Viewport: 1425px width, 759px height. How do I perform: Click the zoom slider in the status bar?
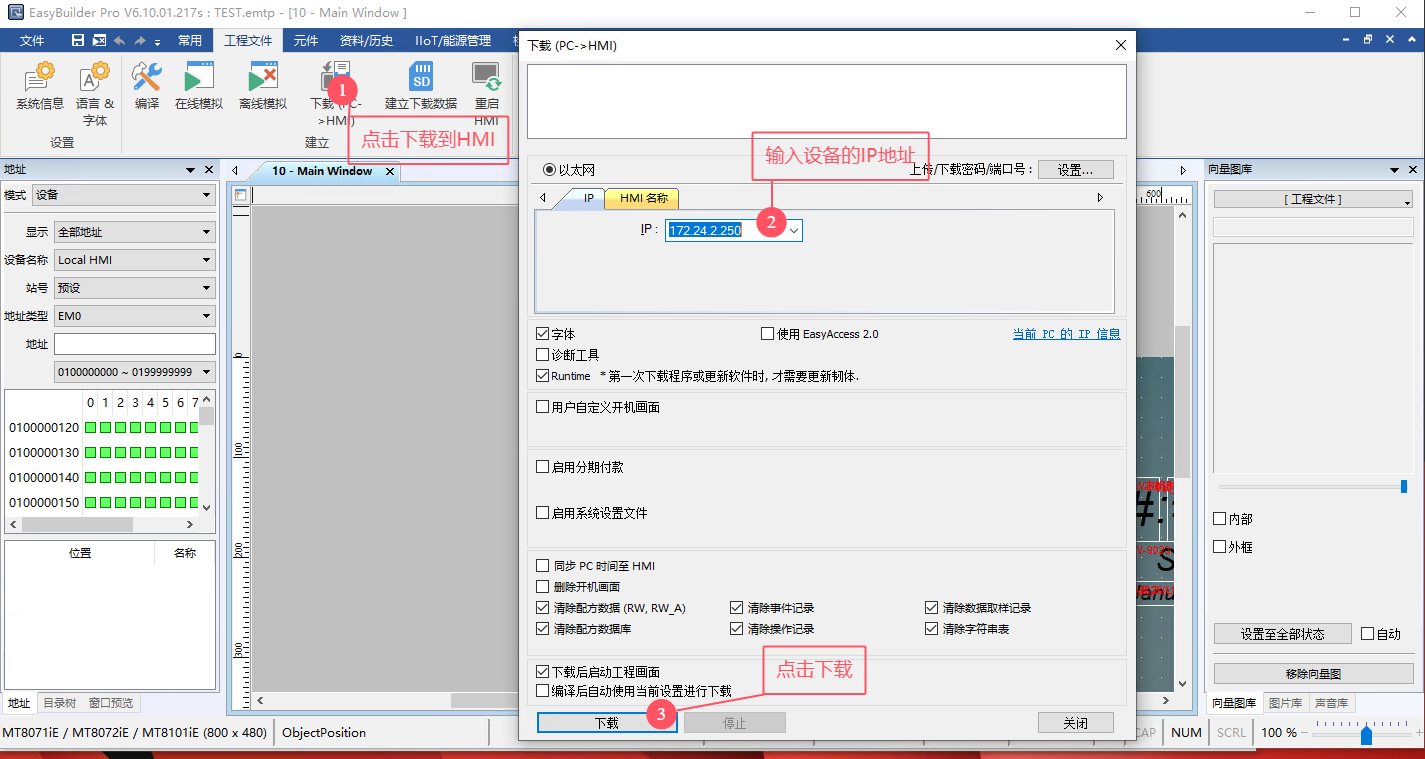1366,735
